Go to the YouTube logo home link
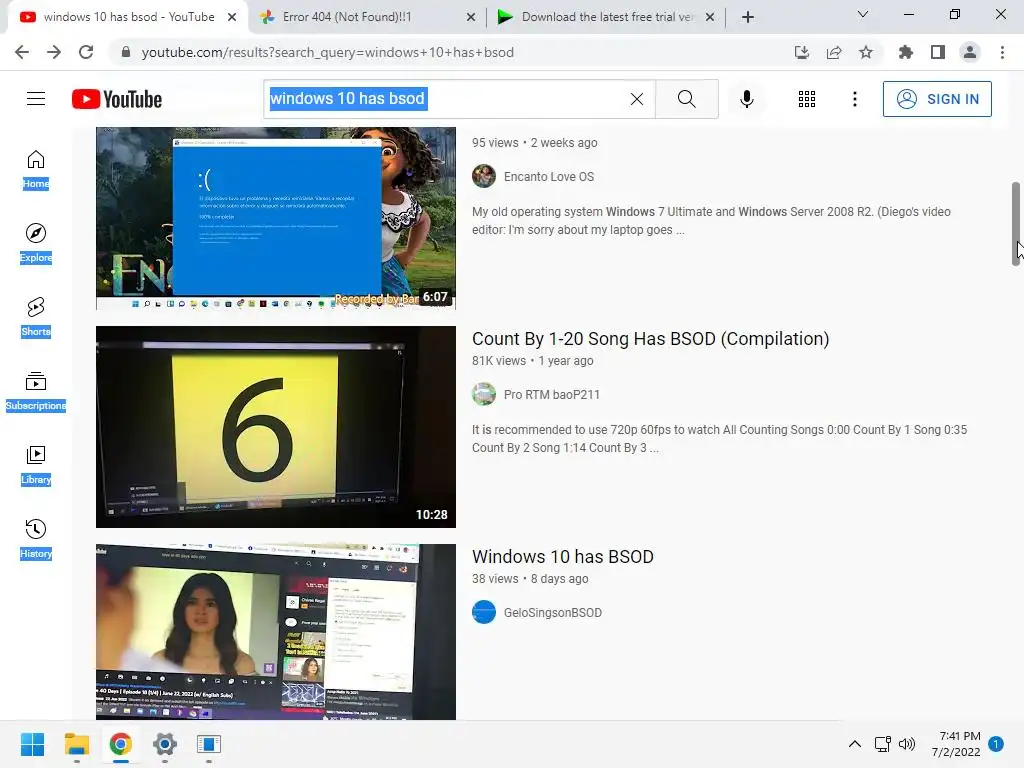The image size is (1024, 768). tap(117, 99)
